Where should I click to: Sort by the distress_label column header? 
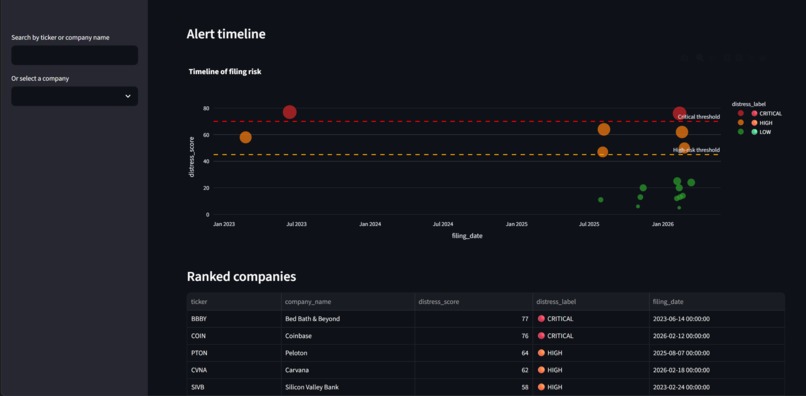tap(591, 302)
